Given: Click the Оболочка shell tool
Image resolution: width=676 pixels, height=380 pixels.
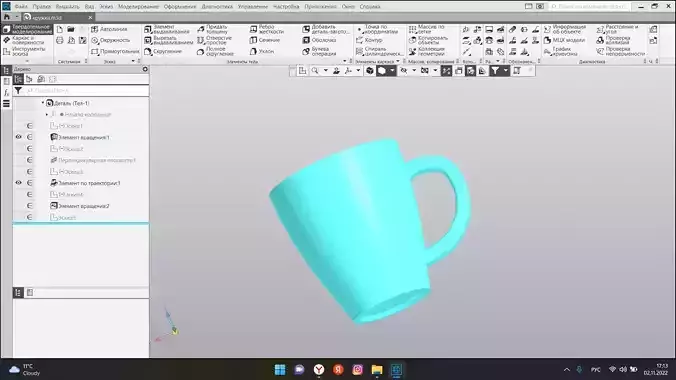Looking at the screenshot, I should [319, 40].
